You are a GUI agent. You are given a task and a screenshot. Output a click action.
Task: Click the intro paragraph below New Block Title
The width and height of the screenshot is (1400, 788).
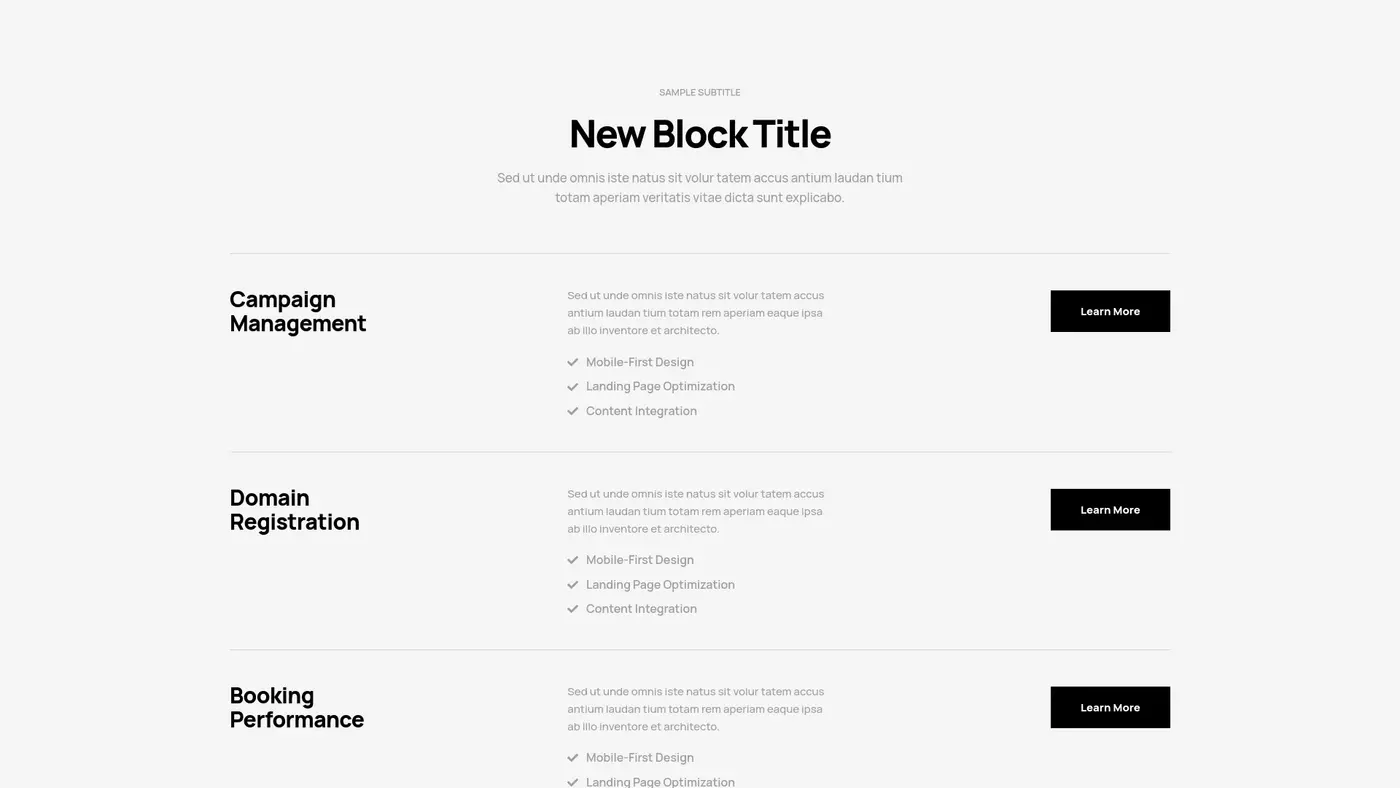click(x=700, y=187)
